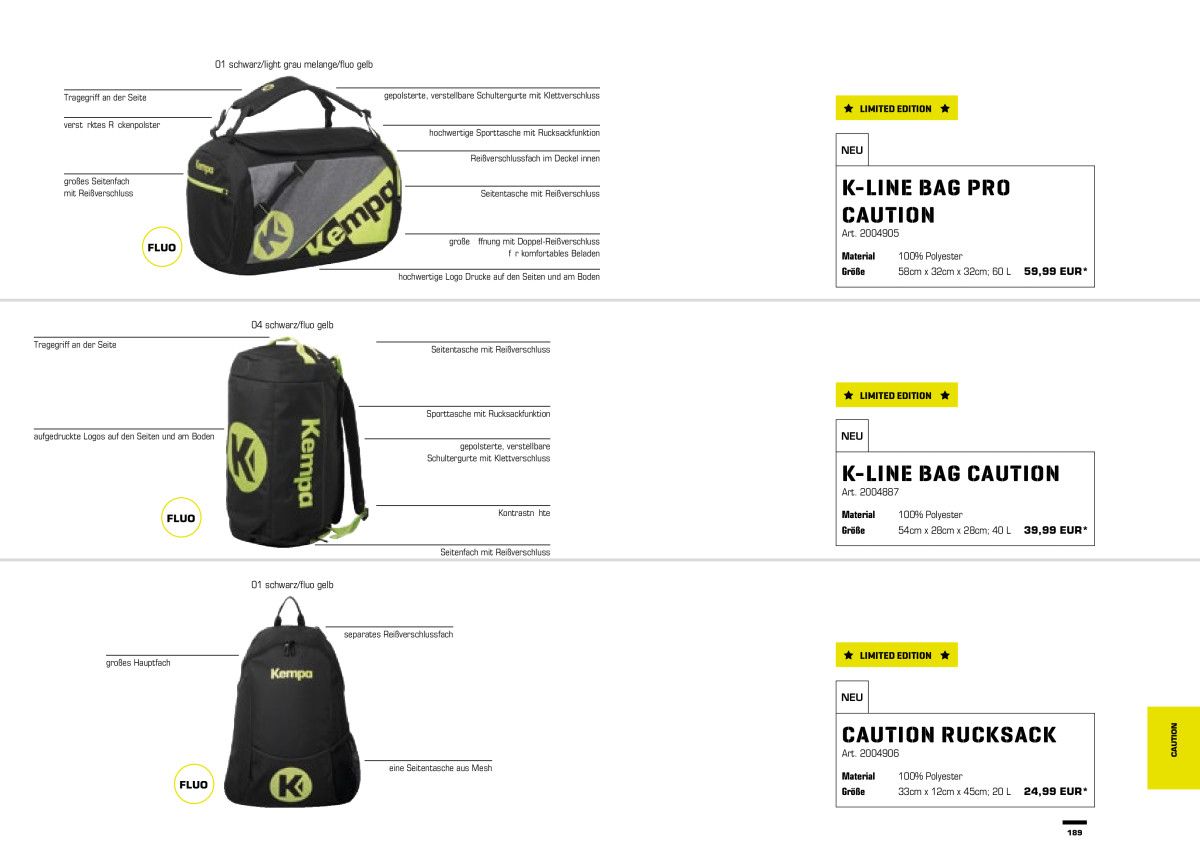Click the 59,99 EUR price

(x=1056, y=271)
